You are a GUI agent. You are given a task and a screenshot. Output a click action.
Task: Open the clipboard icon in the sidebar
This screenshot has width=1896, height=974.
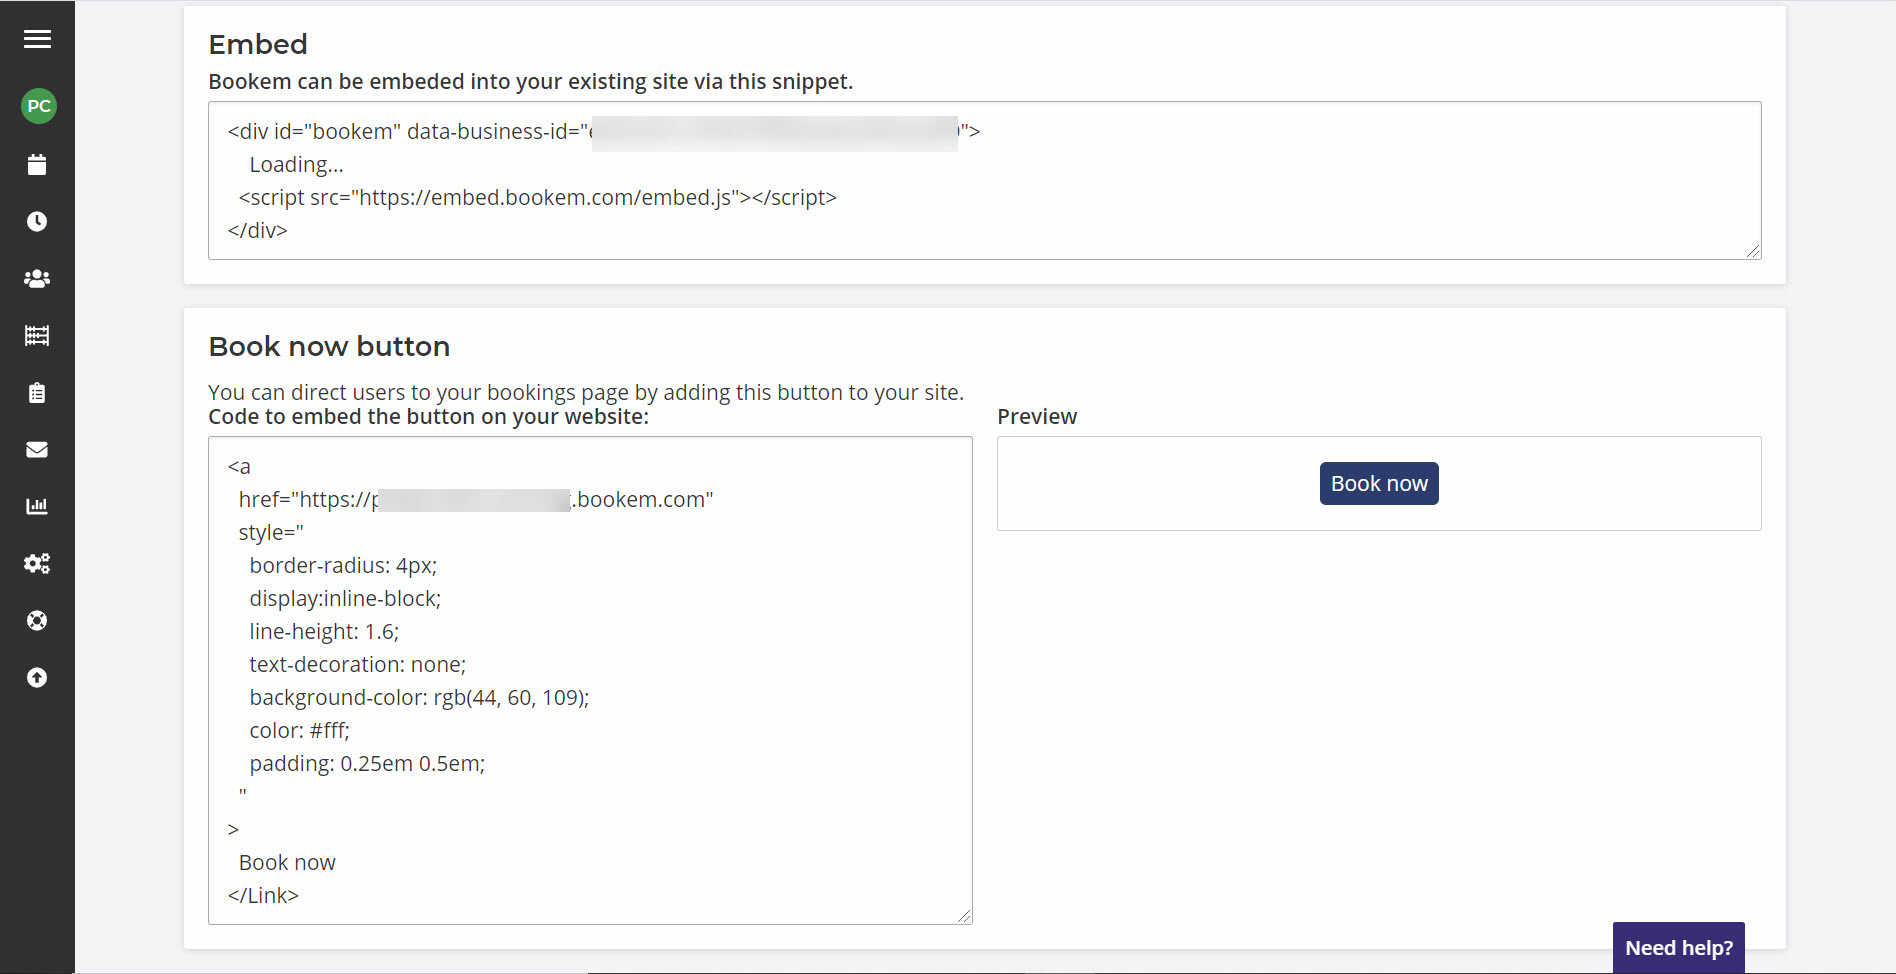coord(37,393)
